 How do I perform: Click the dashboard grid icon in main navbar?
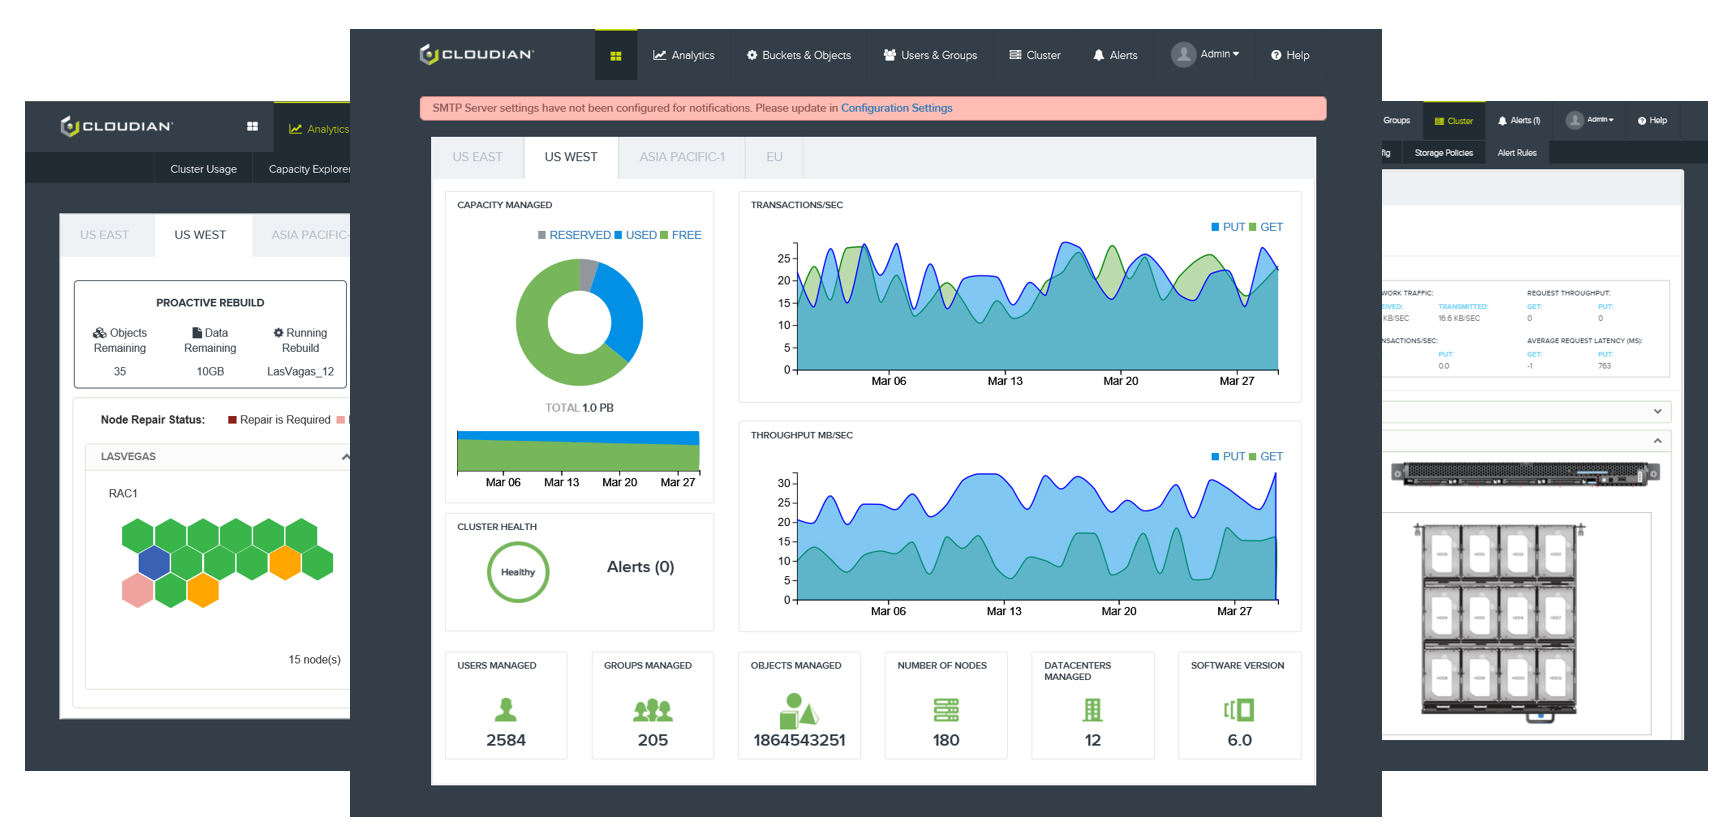point(616,56)
